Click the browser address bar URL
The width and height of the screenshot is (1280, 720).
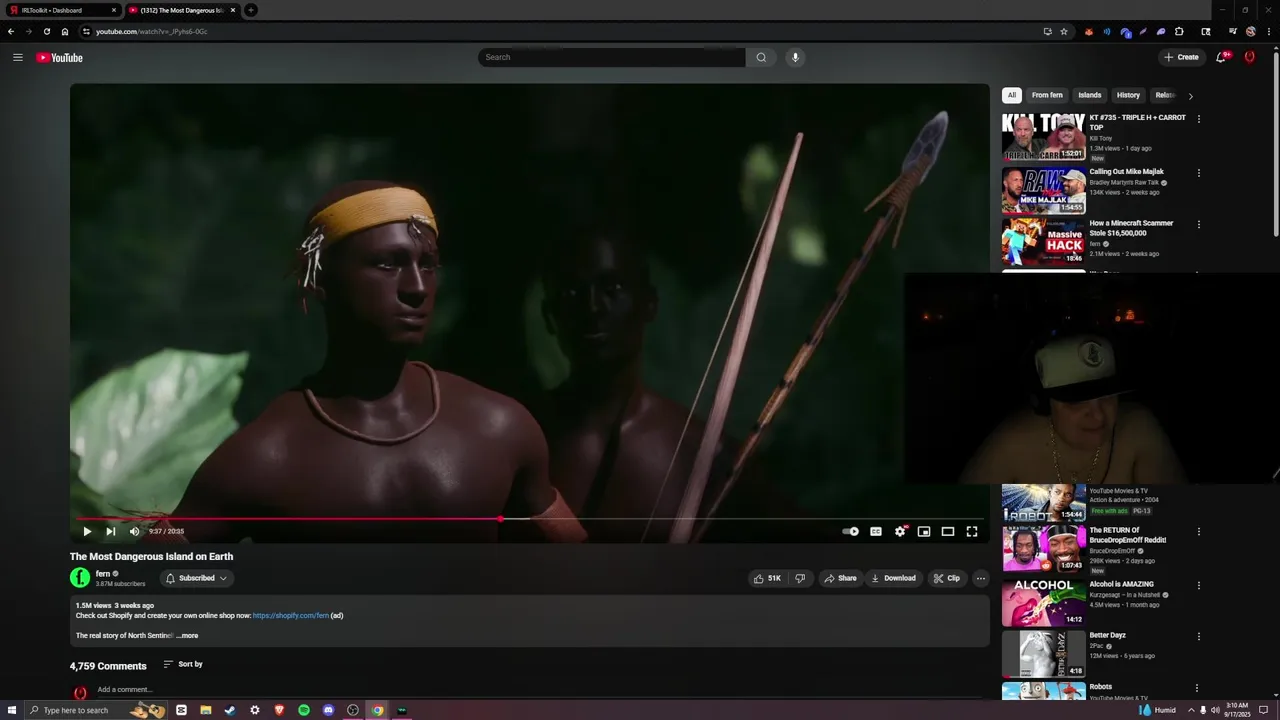[151, 31]
